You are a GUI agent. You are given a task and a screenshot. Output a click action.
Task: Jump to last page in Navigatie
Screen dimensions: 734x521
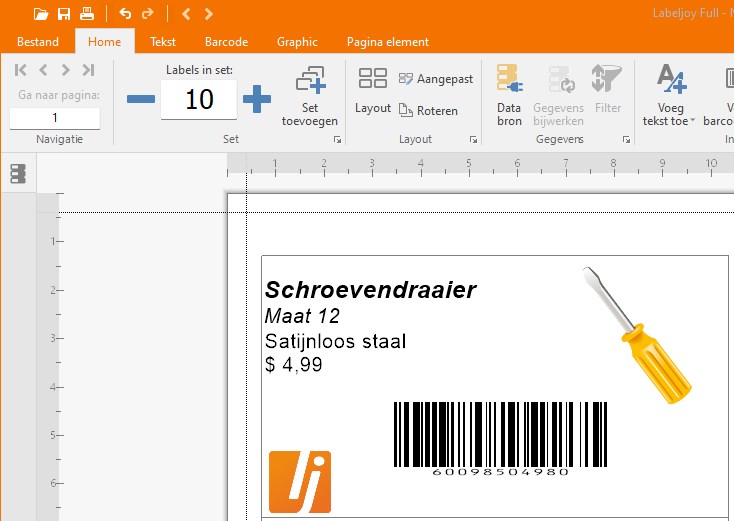(88, 70)
